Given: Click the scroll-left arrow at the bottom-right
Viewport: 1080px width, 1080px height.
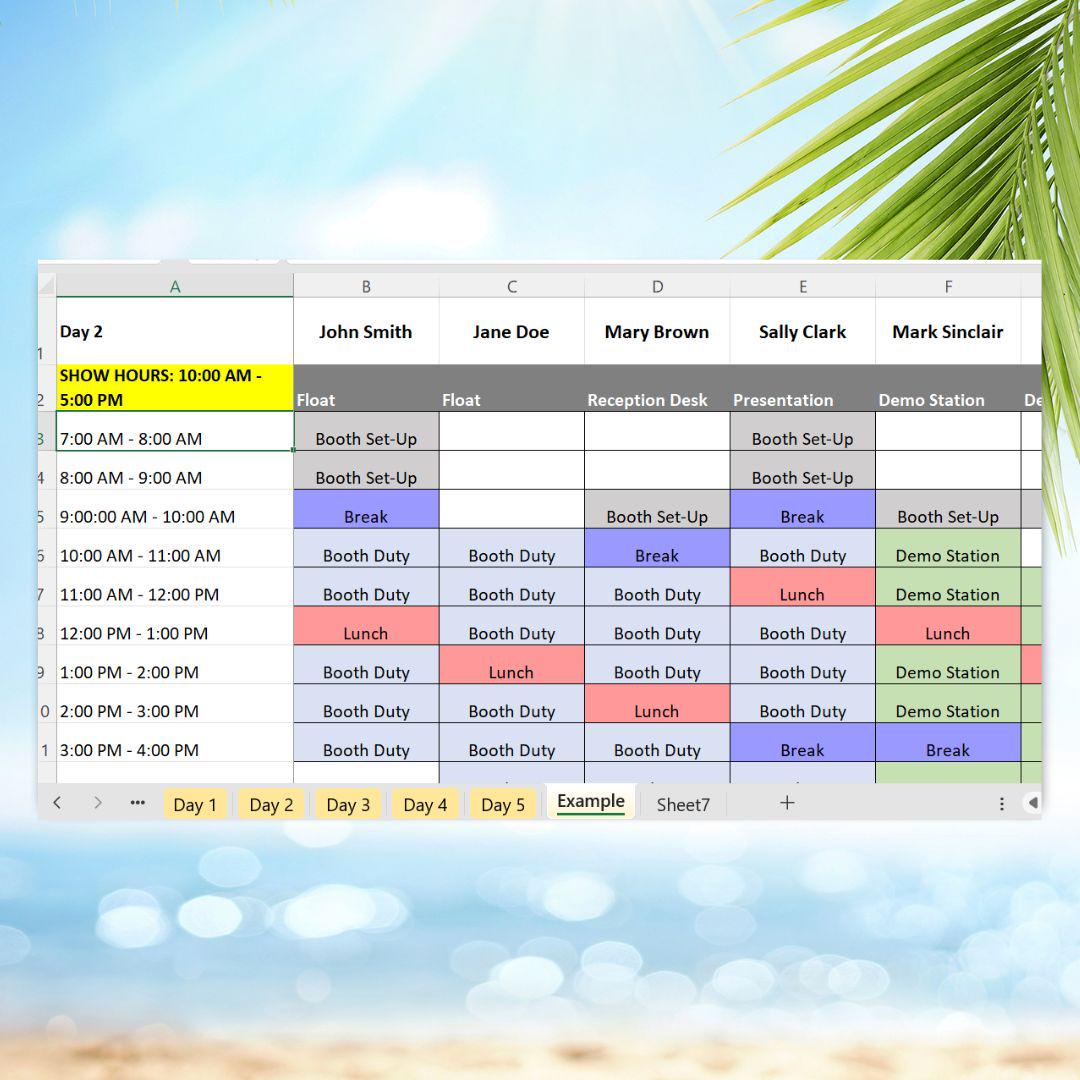Looking at the screenshot, I should [1034, 803].
